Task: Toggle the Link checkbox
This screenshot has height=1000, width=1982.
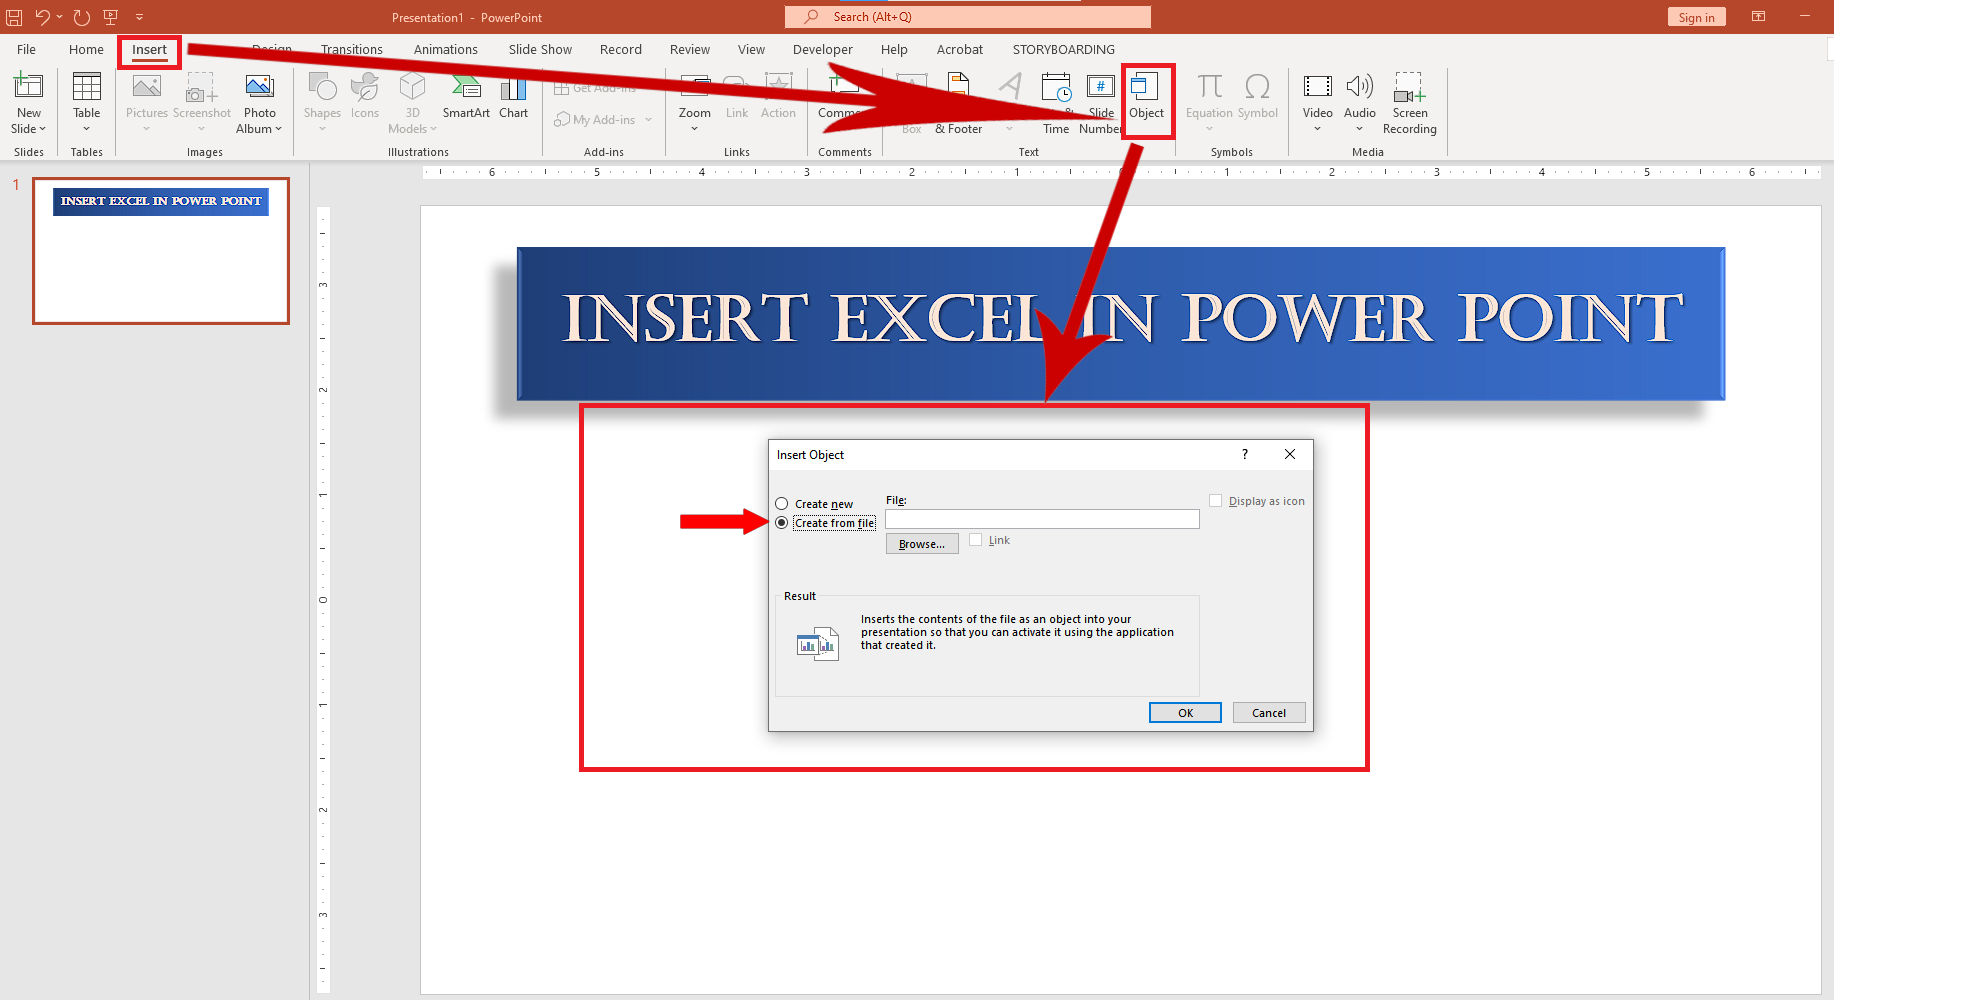Action: click(x=975, y=540)
